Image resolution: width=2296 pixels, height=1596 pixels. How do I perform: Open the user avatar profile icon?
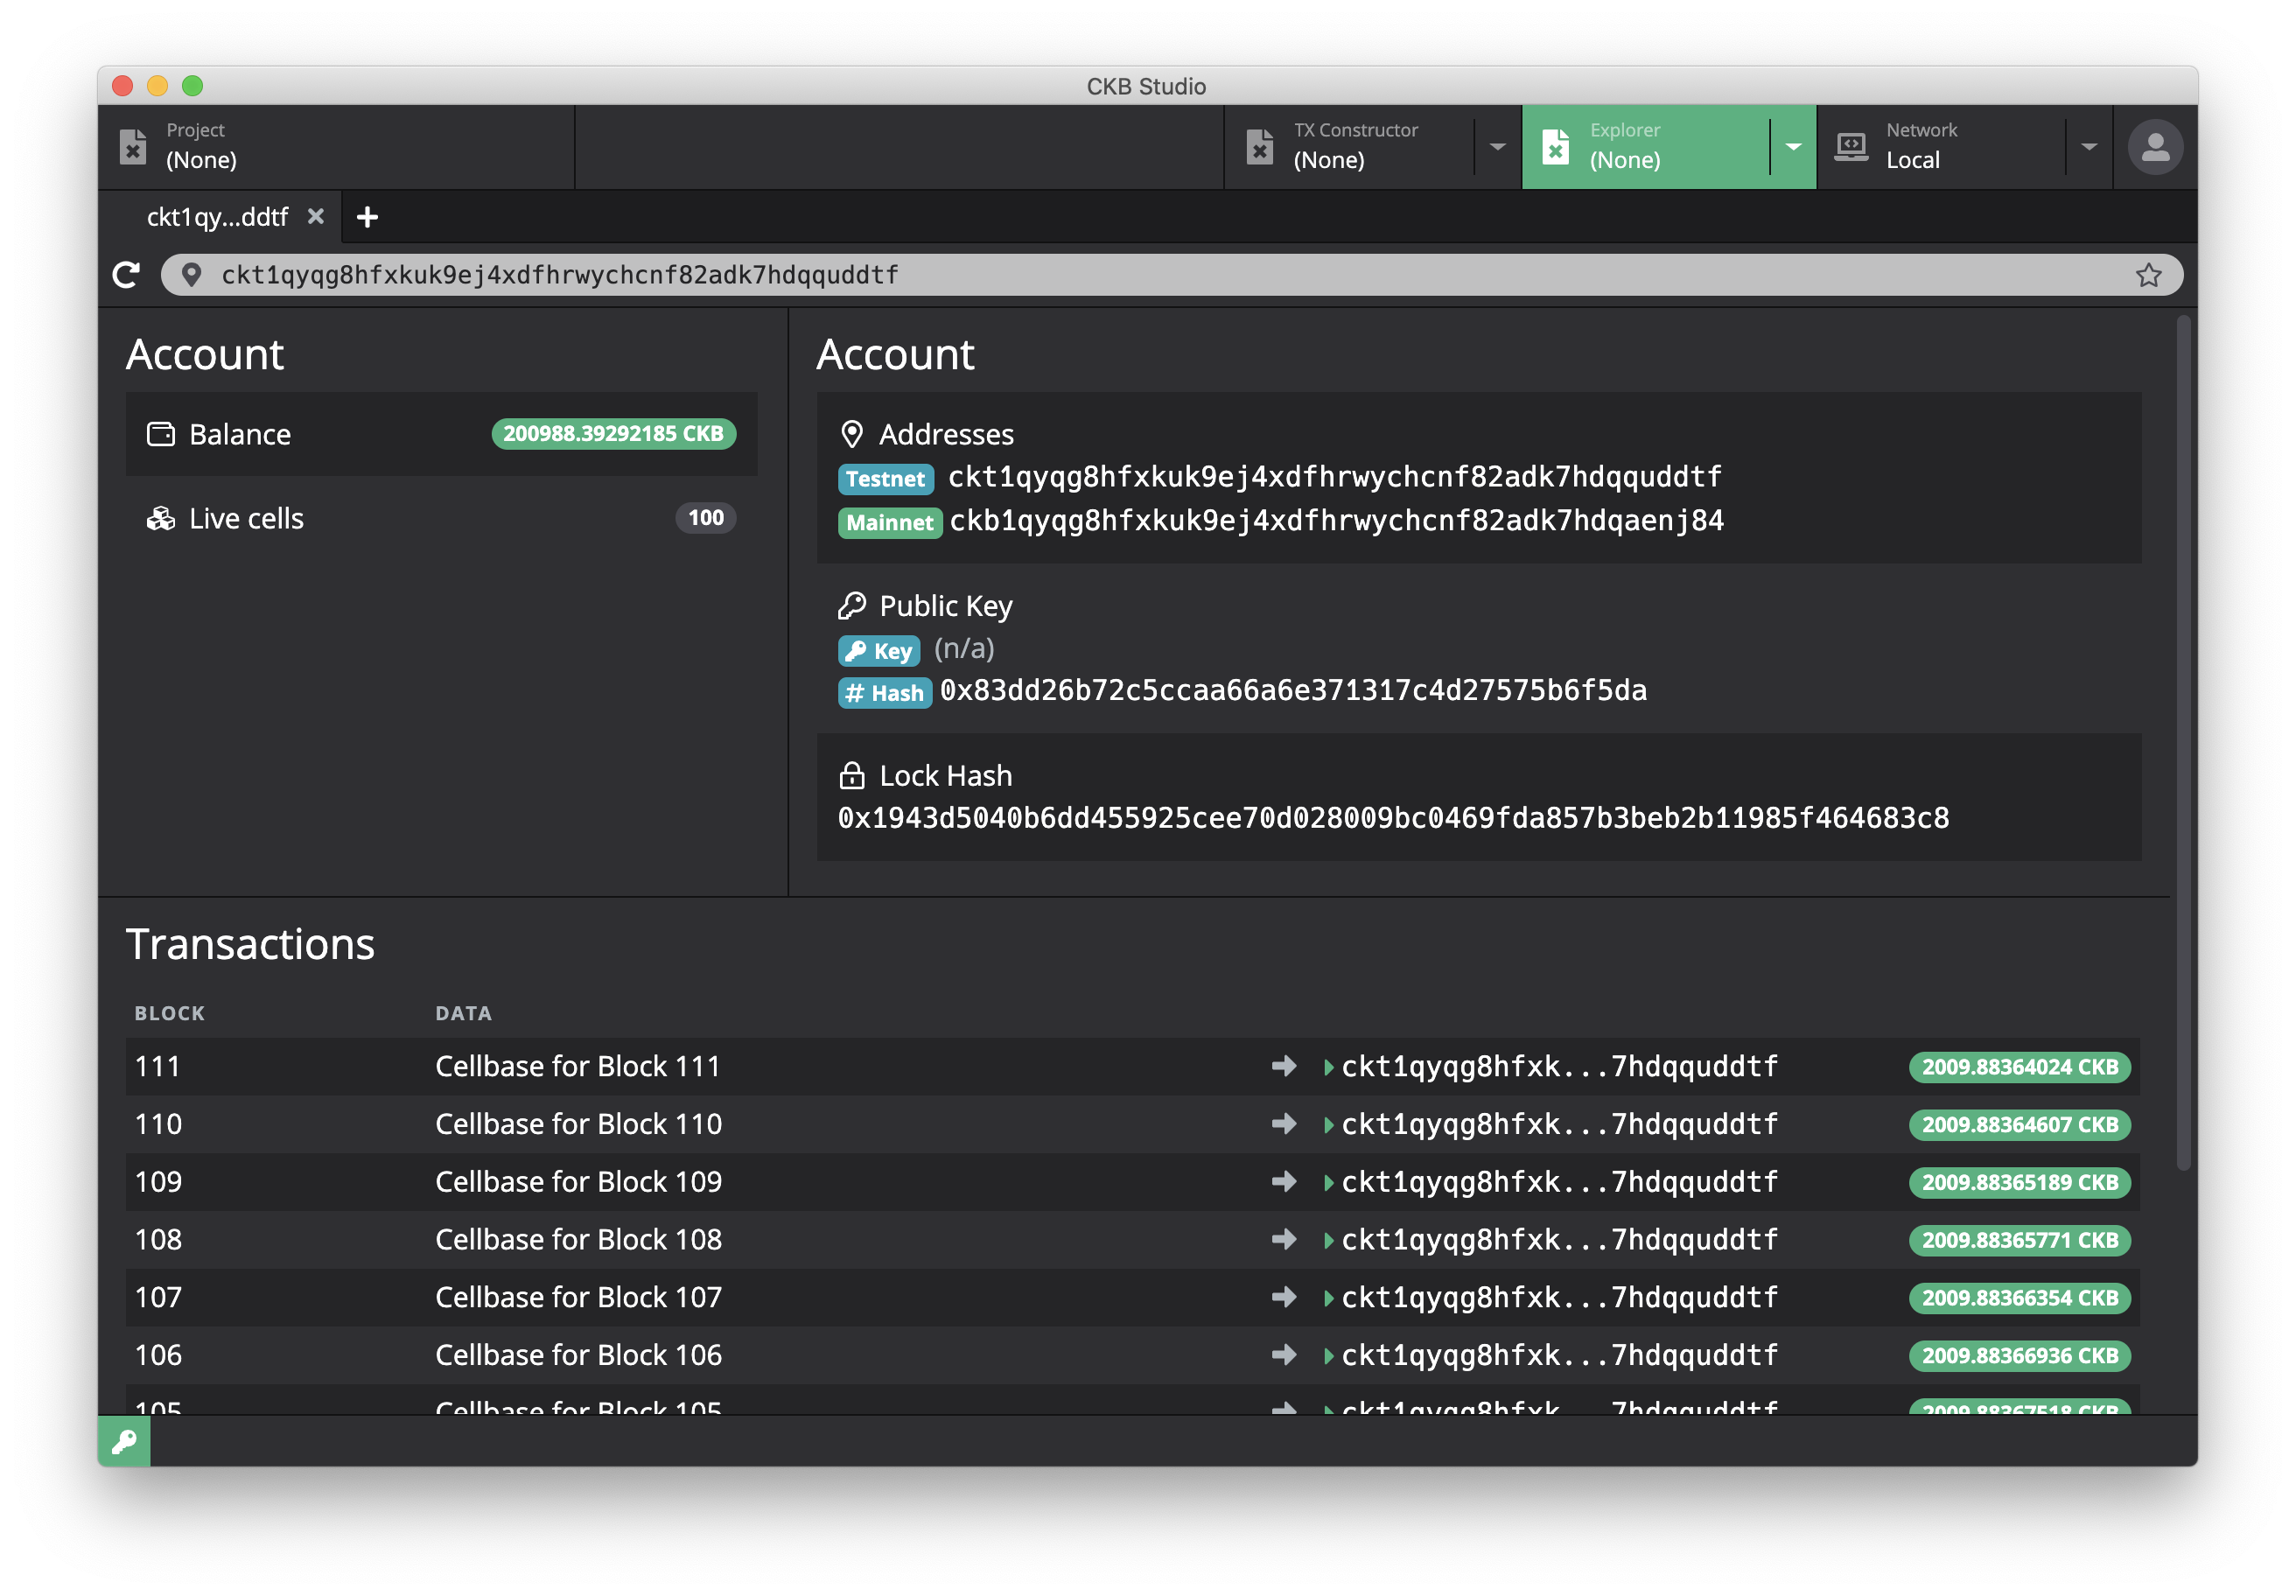click(2154, 147)
